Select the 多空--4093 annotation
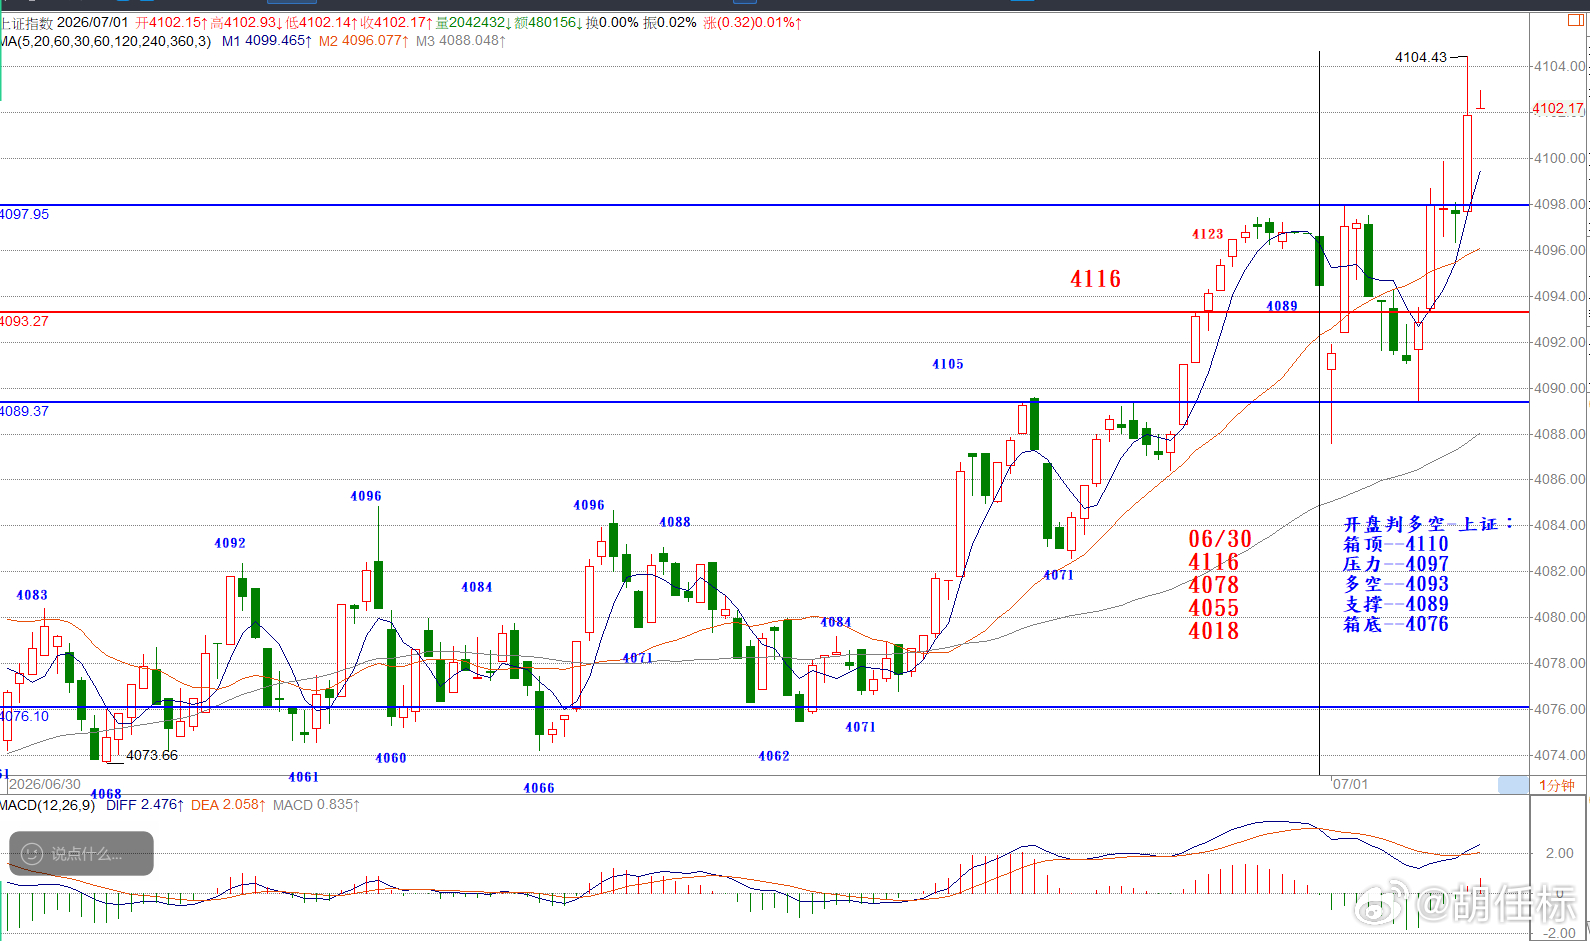Image resolution: width=1590 pixels, height=941 pixels. (x=1396, y=584)
